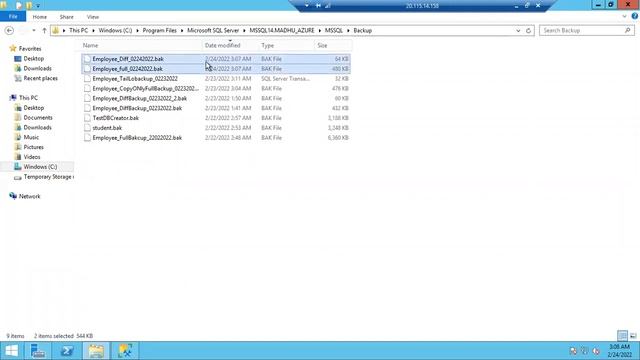This screenshot has width=640, height=360.
Task: Open the View ribbon tab
Action: click(93, 17)
